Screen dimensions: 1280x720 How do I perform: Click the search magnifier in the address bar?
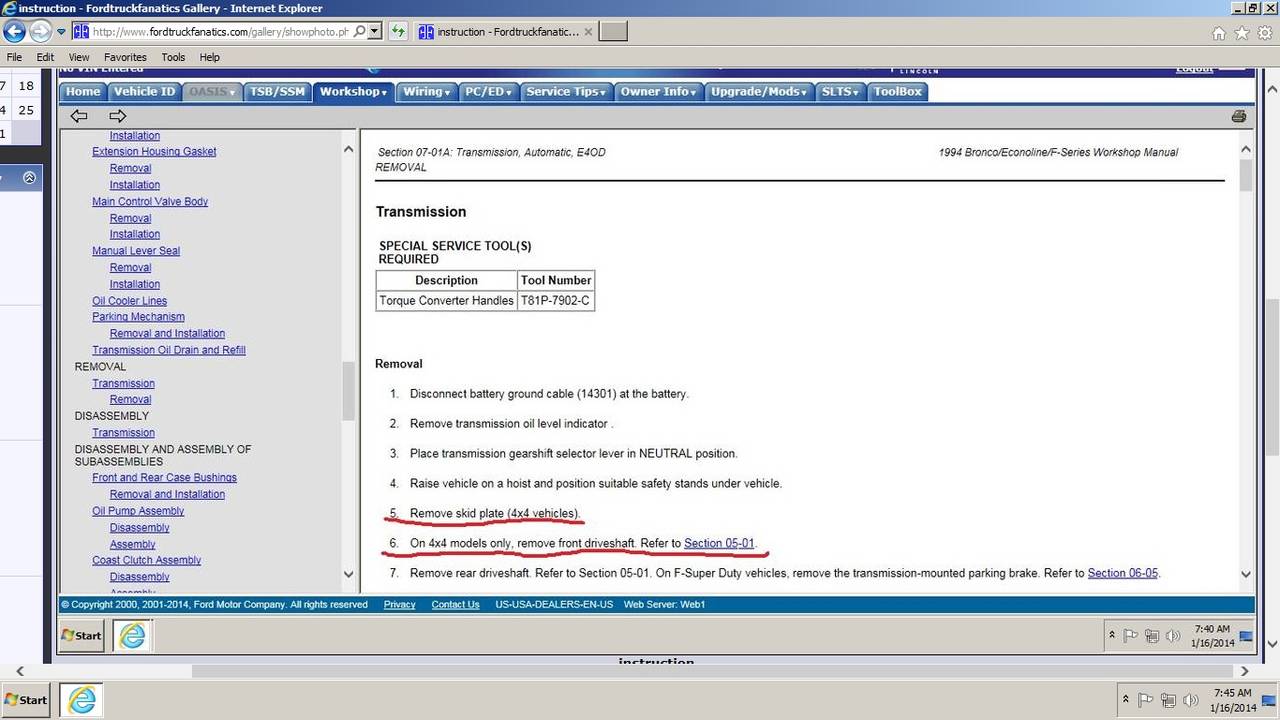pos(360,31)
